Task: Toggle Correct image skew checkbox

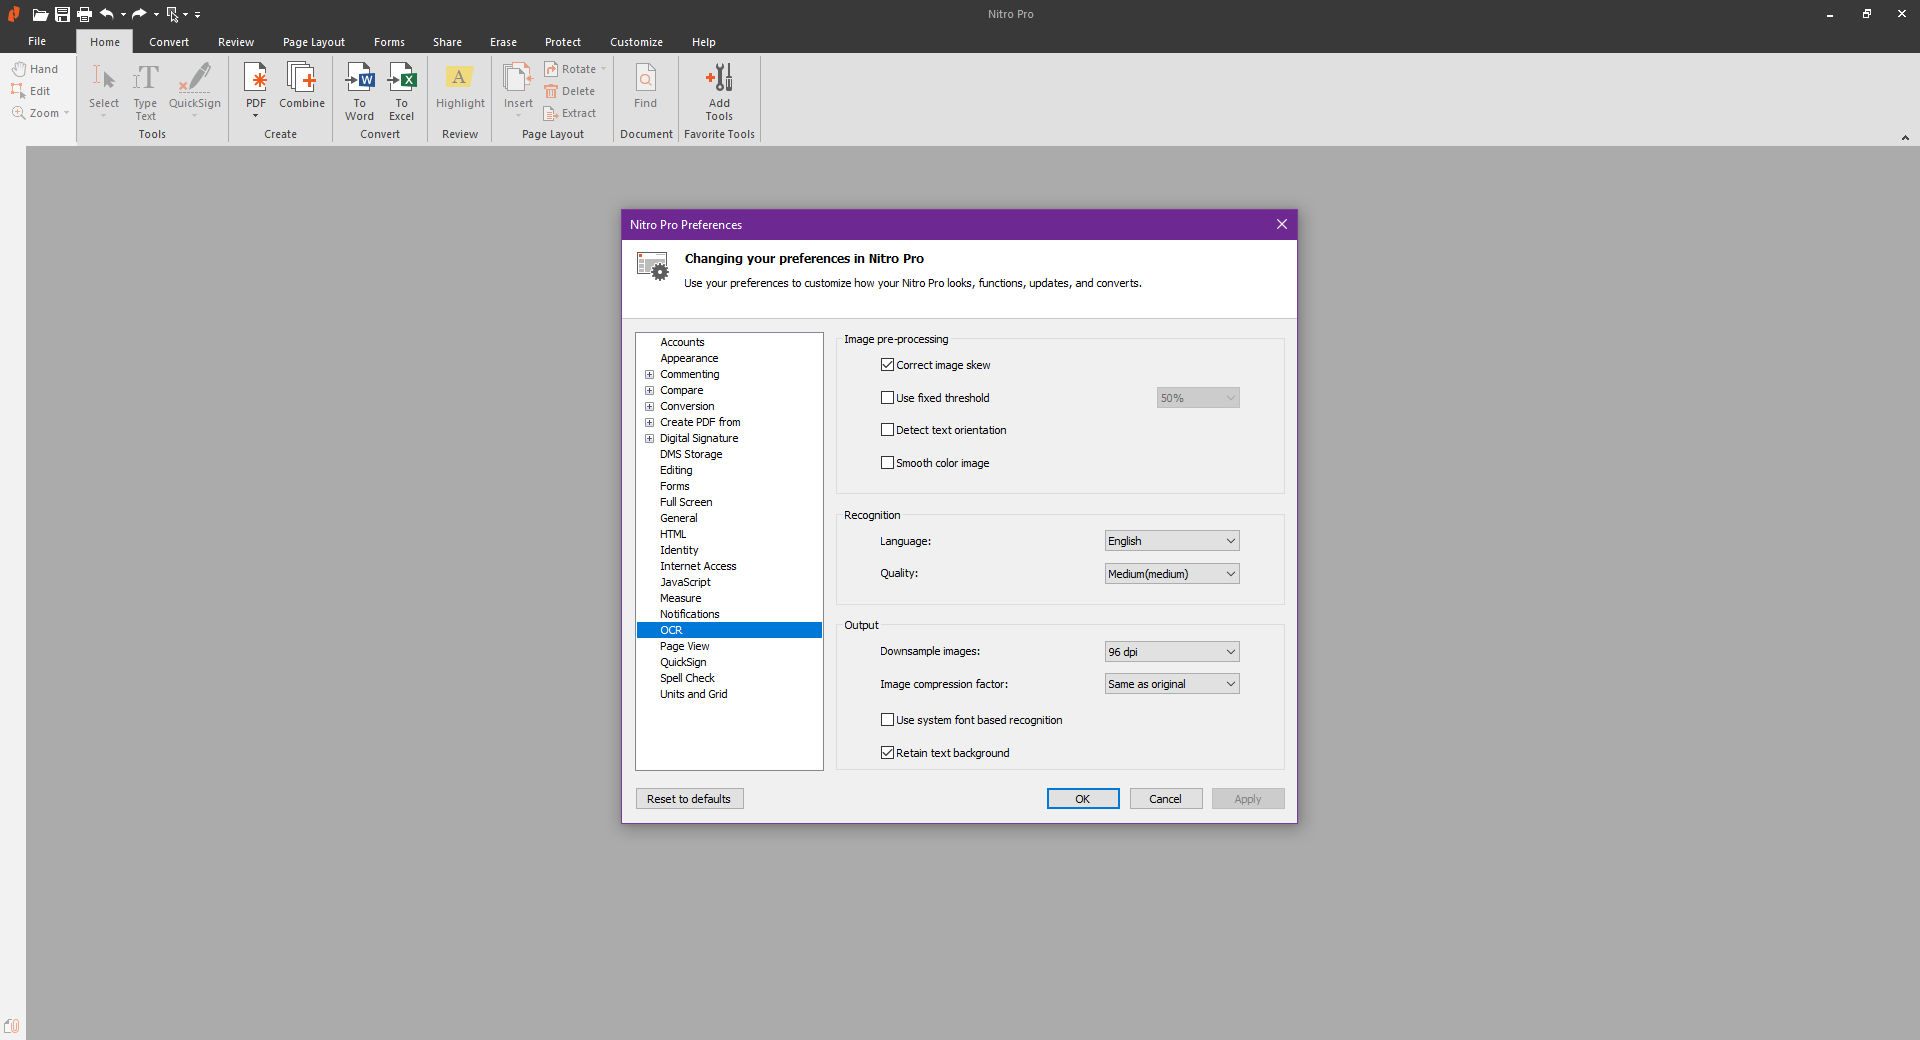Action: click(887, 365)
